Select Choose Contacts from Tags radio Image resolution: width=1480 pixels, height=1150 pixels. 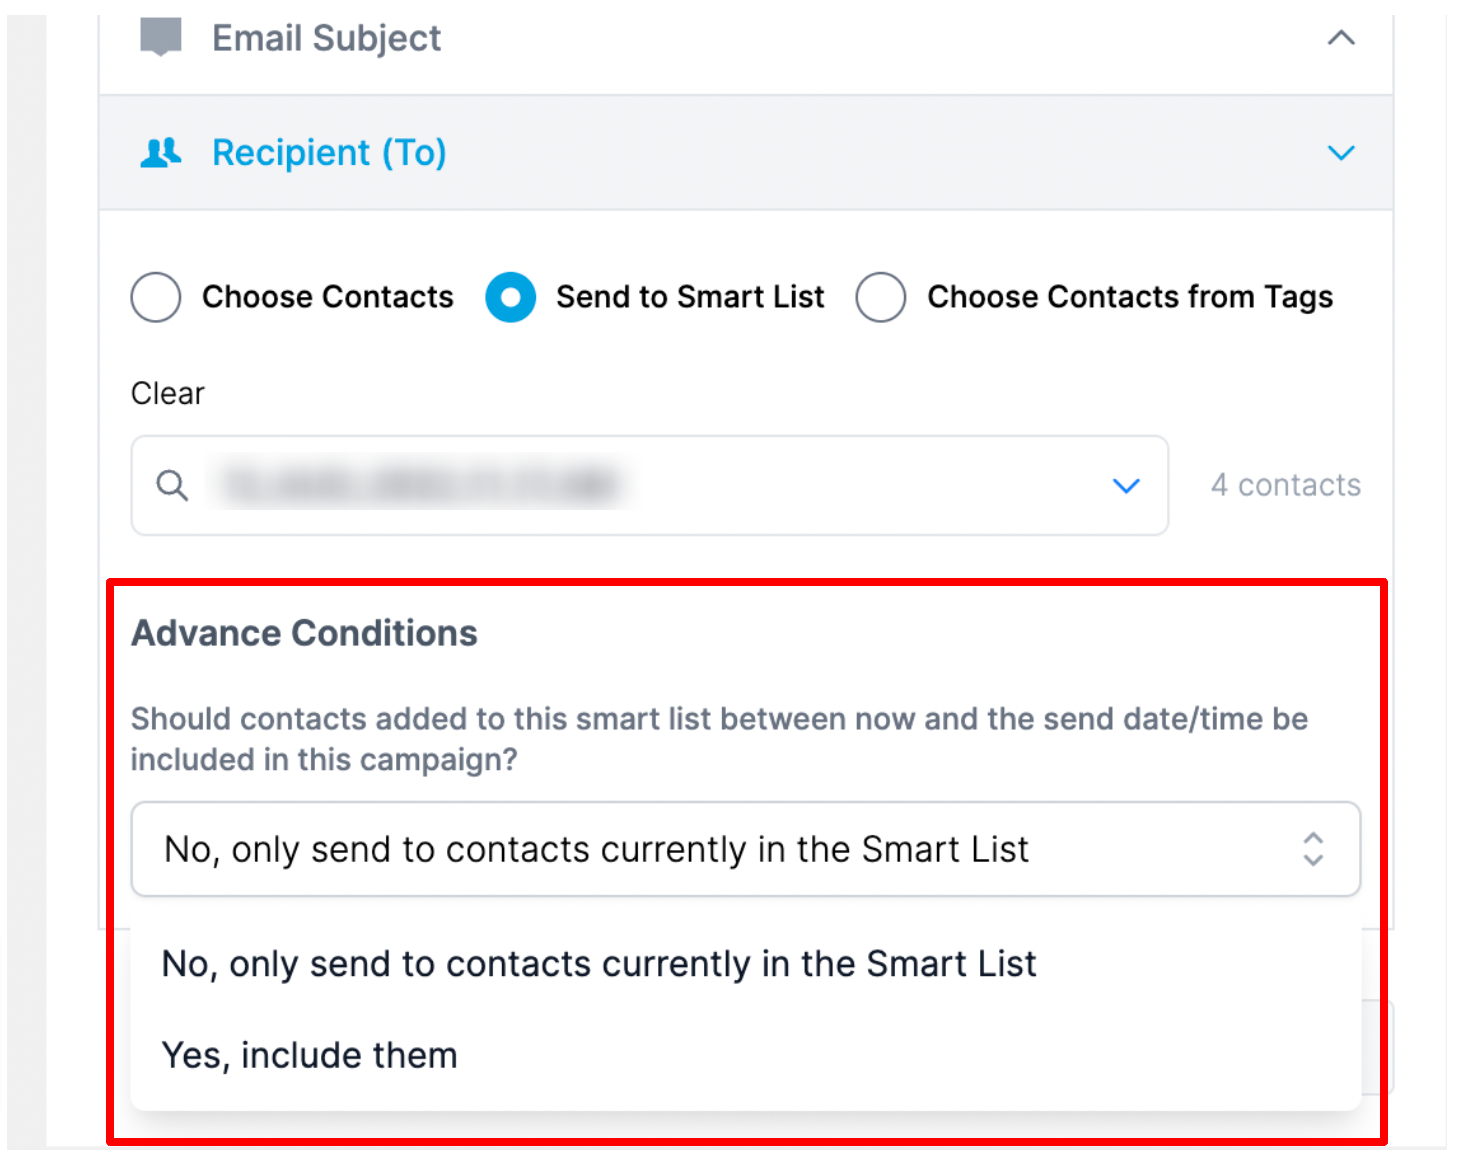(x=881, y=297)
